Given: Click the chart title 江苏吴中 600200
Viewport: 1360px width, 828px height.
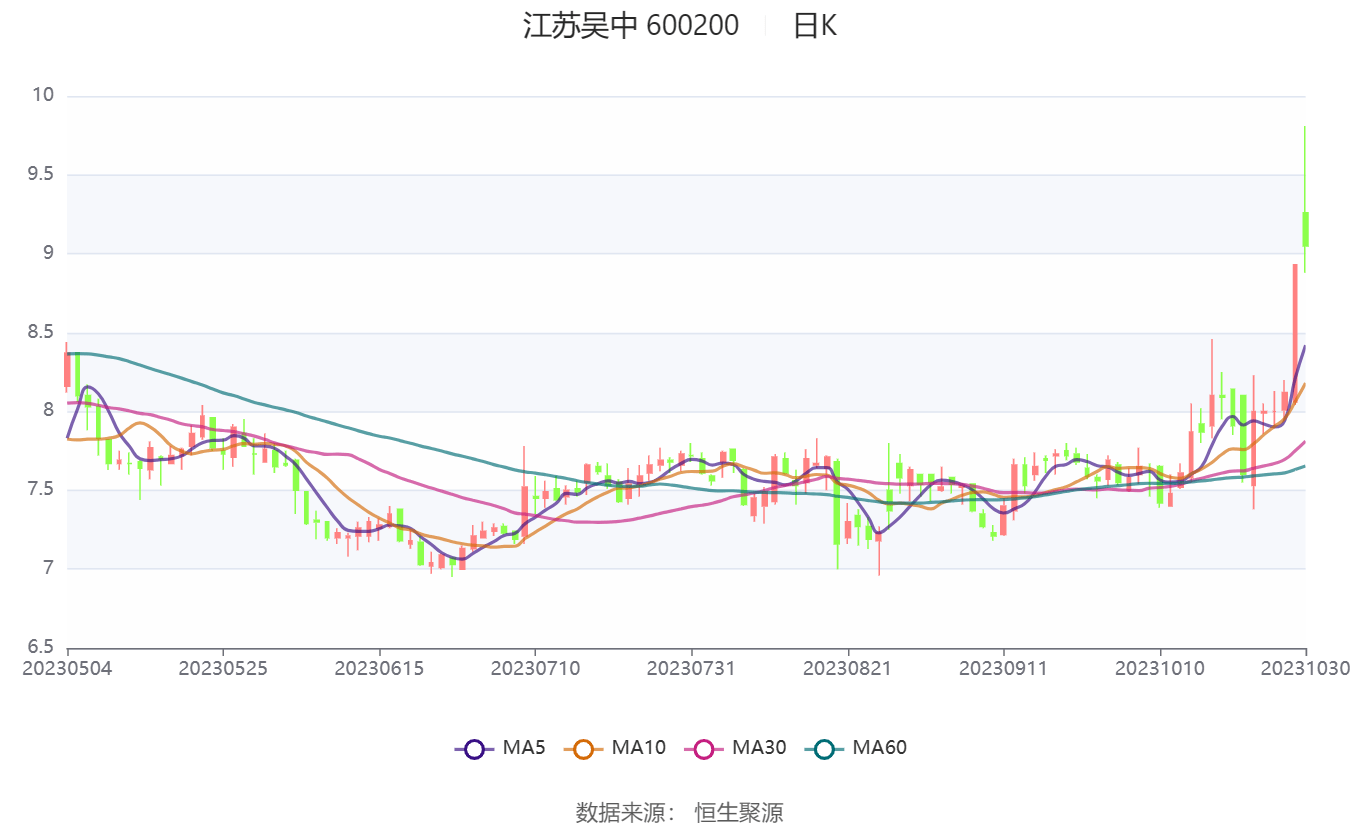Looking at the screenshot, I should (630, 26).
